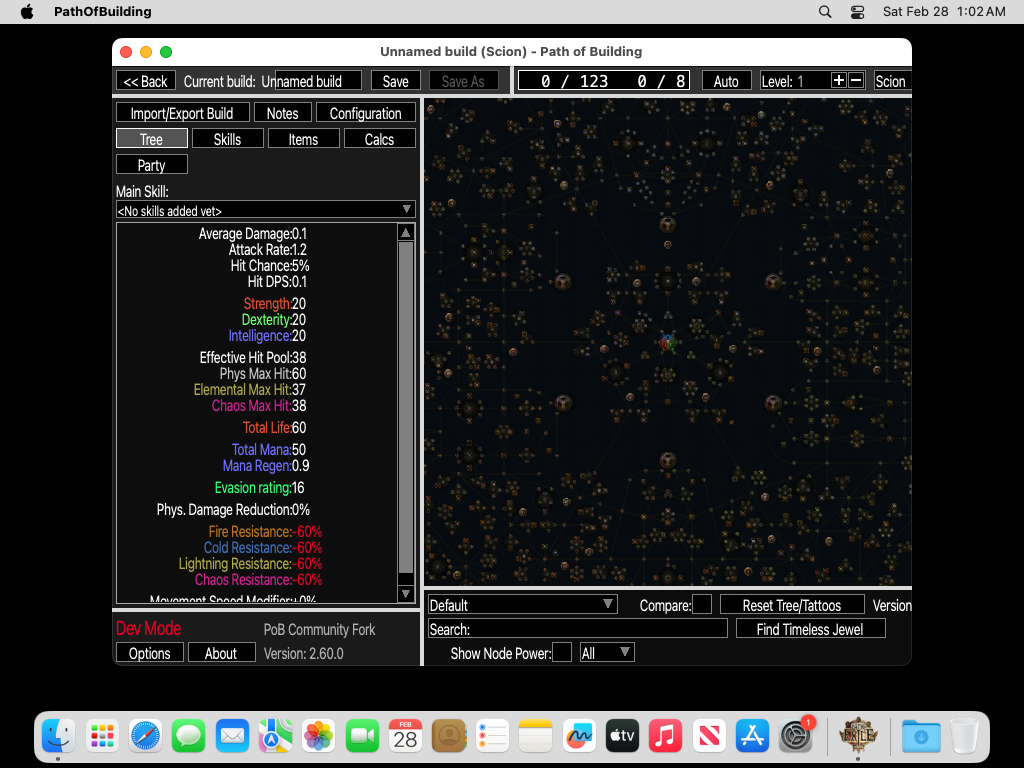Open Messages app in dock

tap(189, 736)
